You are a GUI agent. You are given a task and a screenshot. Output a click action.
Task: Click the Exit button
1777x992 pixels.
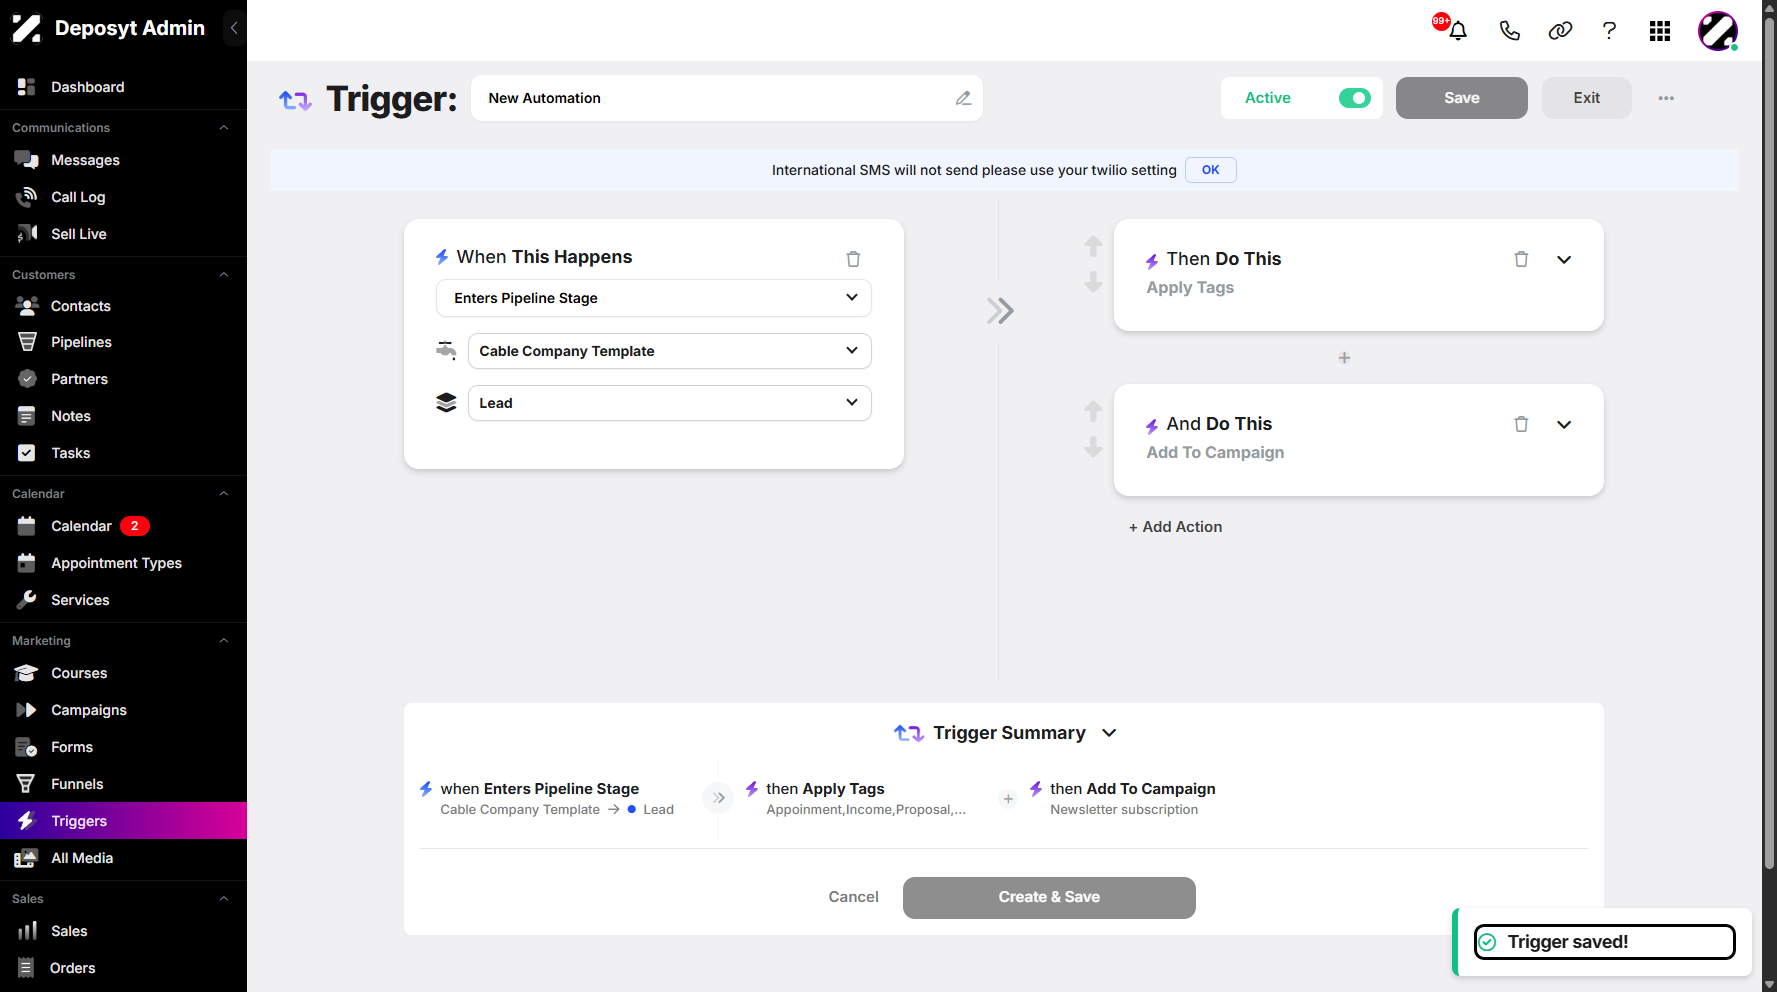[x=1586, y=98]
